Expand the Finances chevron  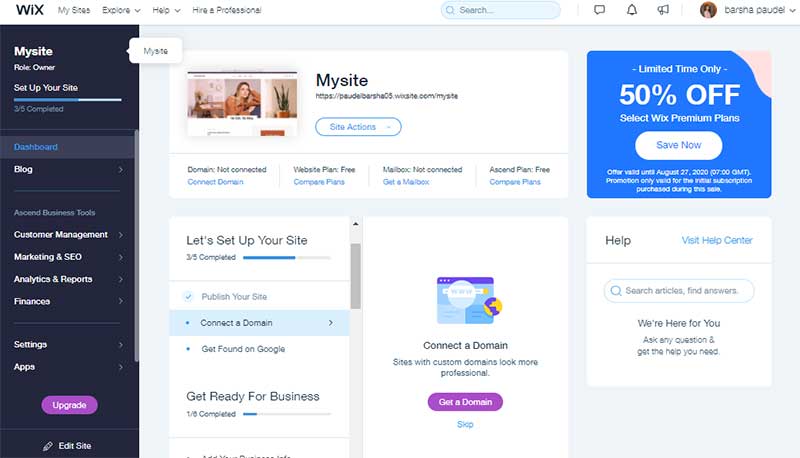pyautogui.click(x=120, y=301)
